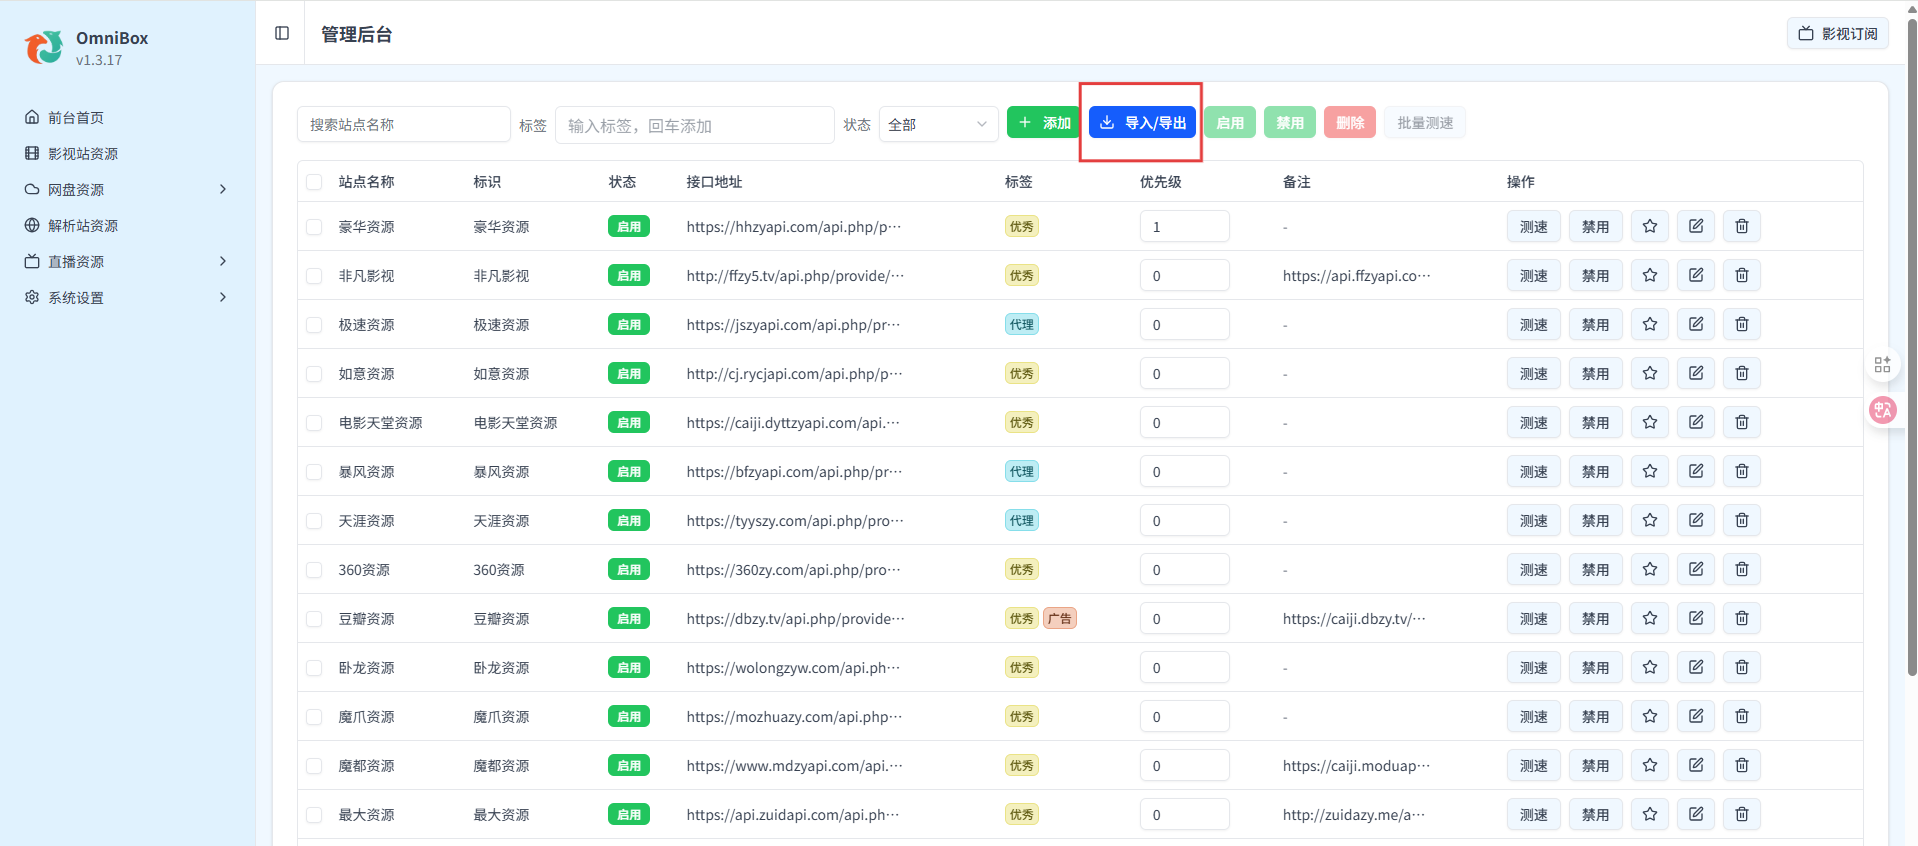Click the translate floating icon
This screenshot has height=846, width=1918.
(1883, 410)
